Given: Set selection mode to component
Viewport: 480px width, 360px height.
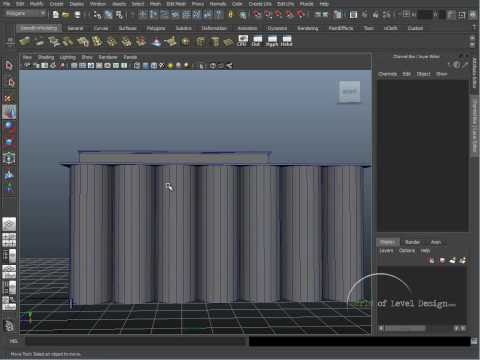Looking at the screenshot, I should click(119, 14).
